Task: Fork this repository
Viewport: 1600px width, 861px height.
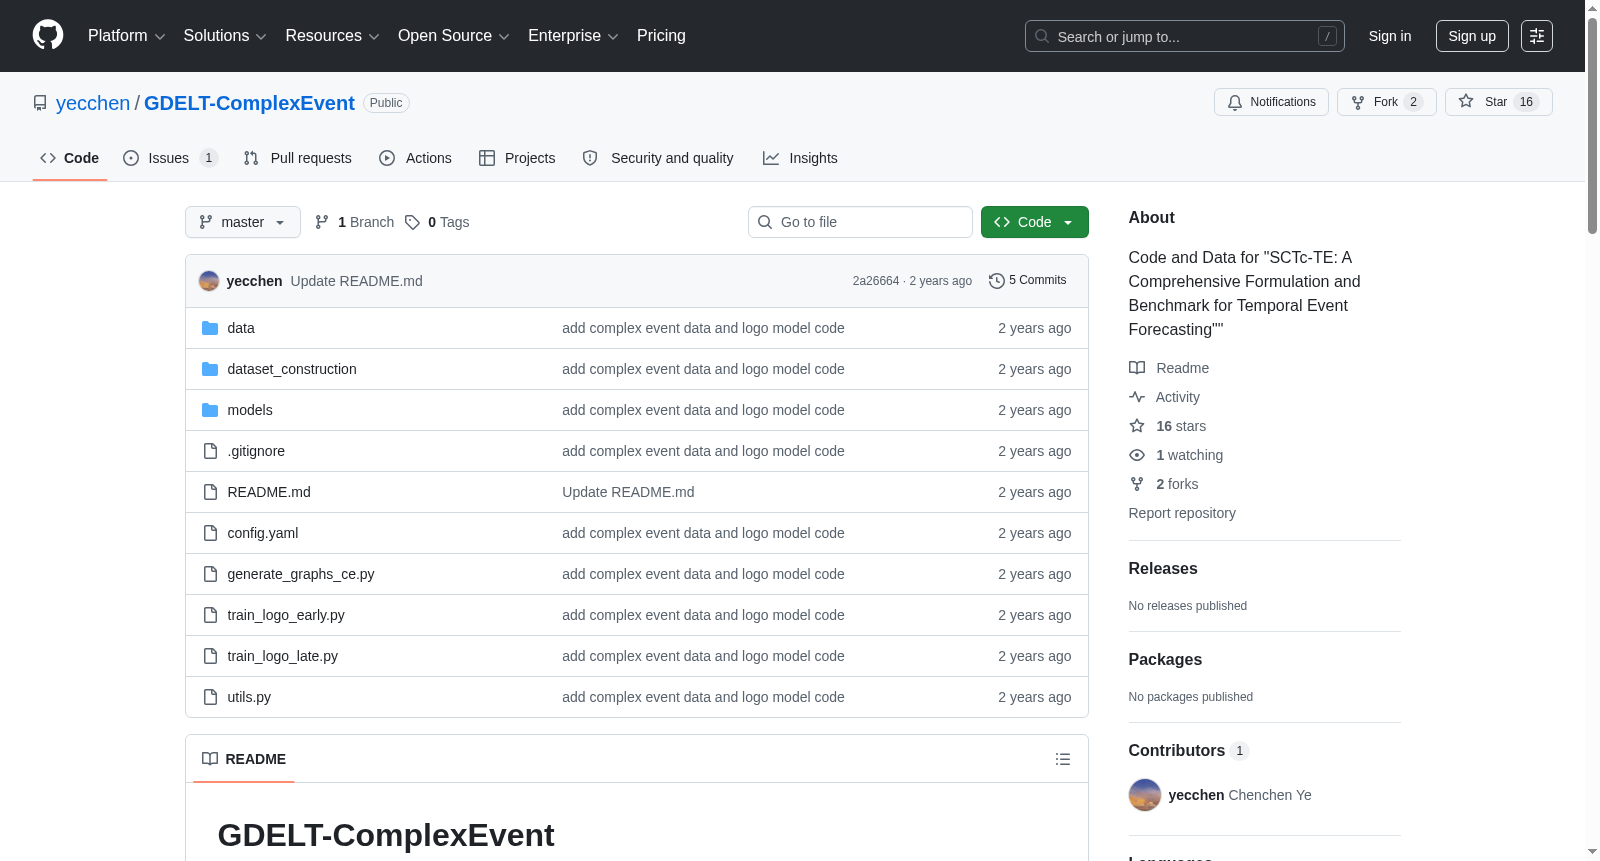Action: (x=1386, y=102)
